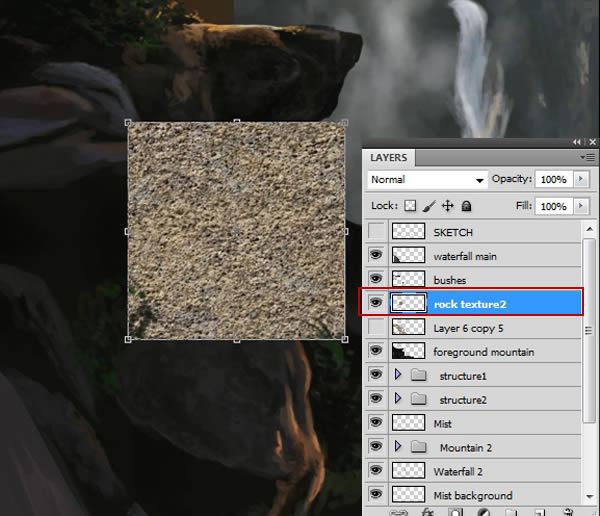Screen dimensions: 600x516
Task: Select the bushes layer name
Action: [x=450, y=280]
